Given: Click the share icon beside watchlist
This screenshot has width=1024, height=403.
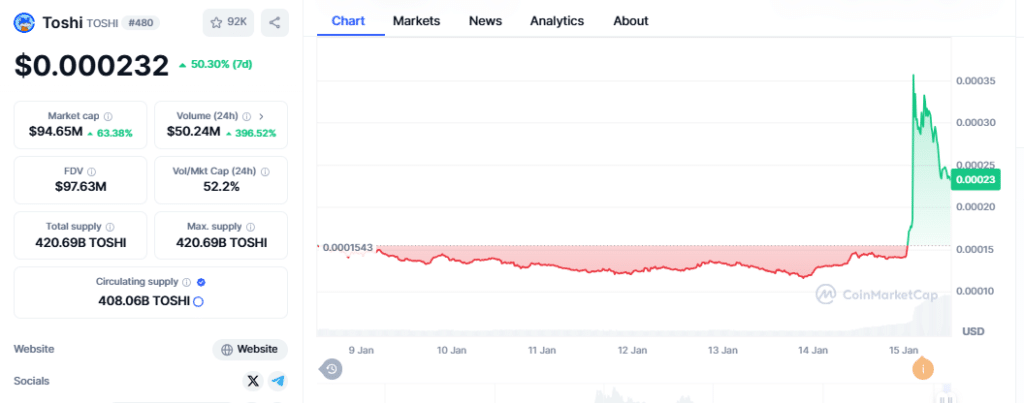Looking at the screenshot, I should click(275, 22).
